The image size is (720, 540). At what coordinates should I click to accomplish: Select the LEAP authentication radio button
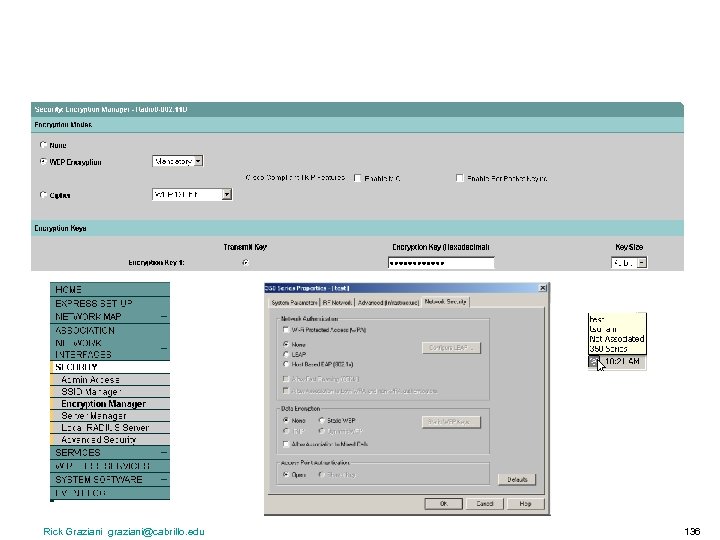point(286,354)
